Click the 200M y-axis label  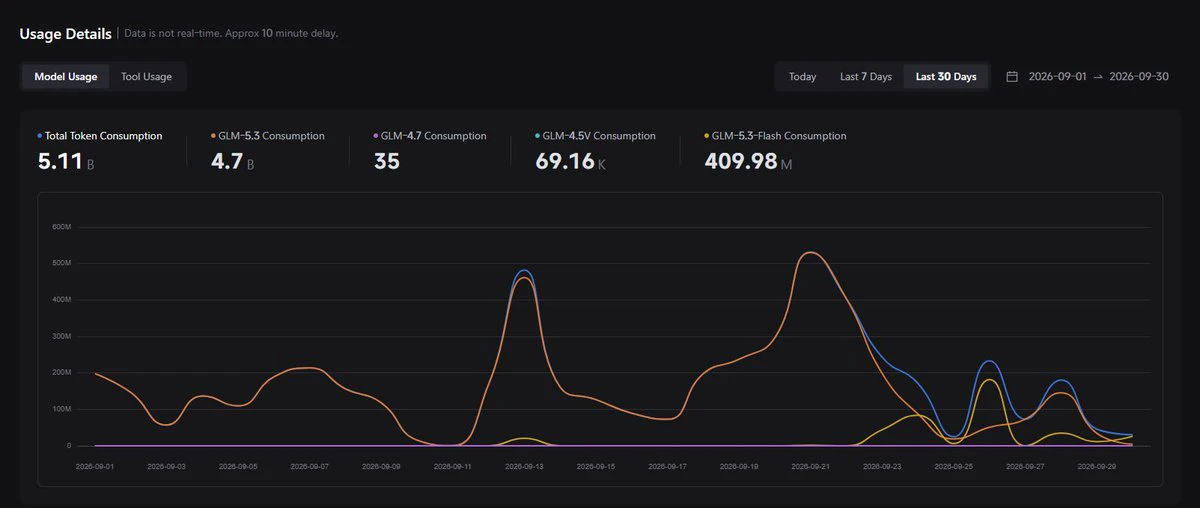(61, 373)
